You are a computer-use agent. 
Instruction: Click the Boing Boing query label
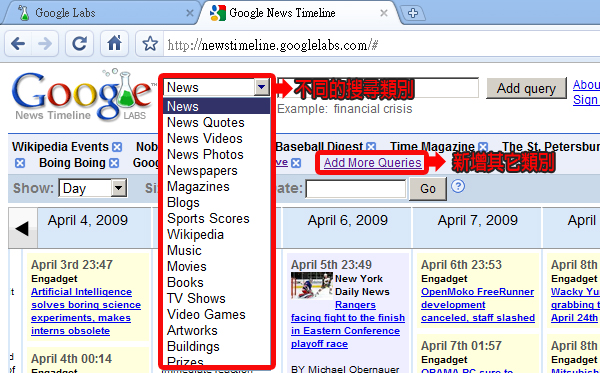coord(72,163)
